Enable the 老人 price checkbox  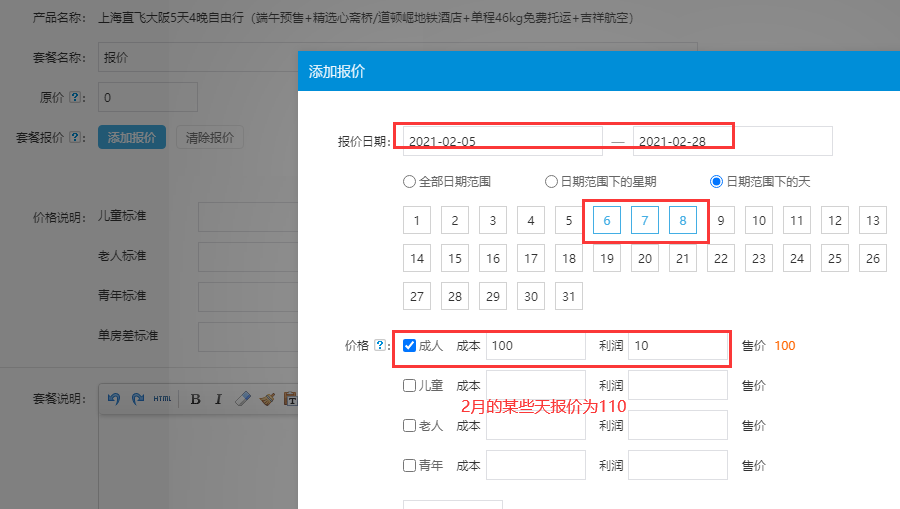[410, 425]
